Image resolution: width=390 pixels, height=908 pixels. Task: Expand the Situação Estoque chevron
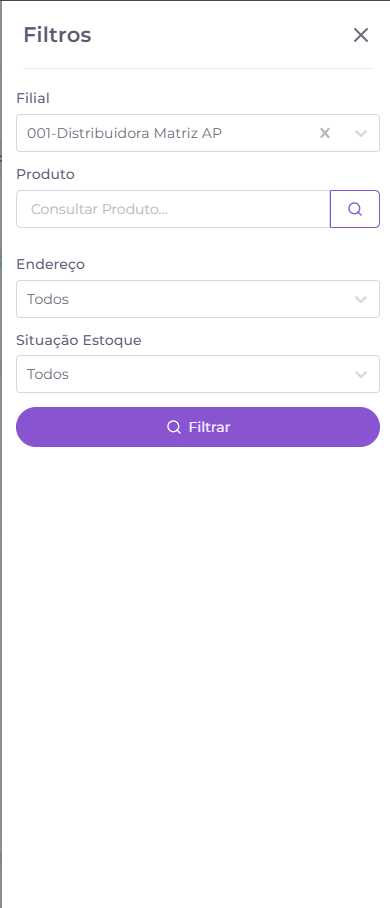pos(361,374)
